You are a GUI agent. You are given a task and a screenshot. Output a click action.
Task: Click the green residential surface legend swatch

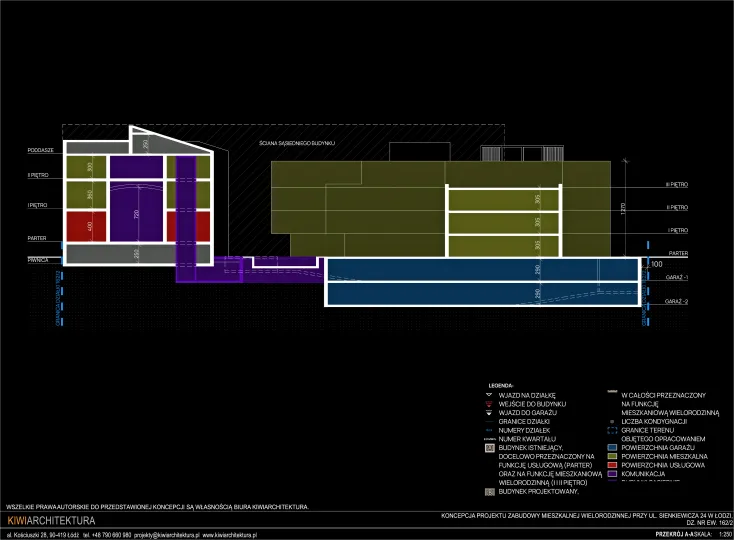612,457
